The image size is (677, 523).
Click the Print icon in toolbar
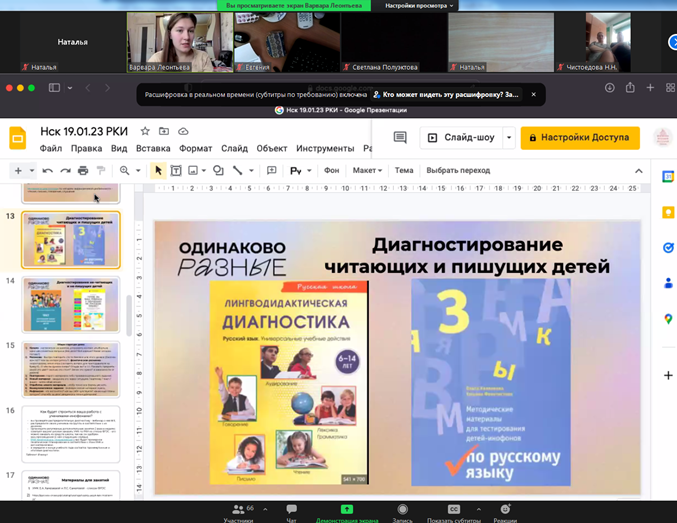83,171
